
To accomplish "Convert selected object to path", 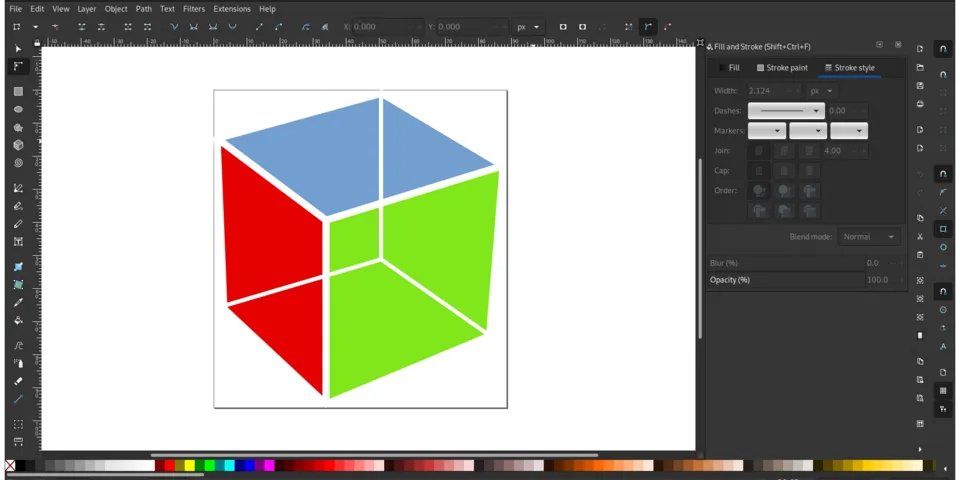I will 306,27.
